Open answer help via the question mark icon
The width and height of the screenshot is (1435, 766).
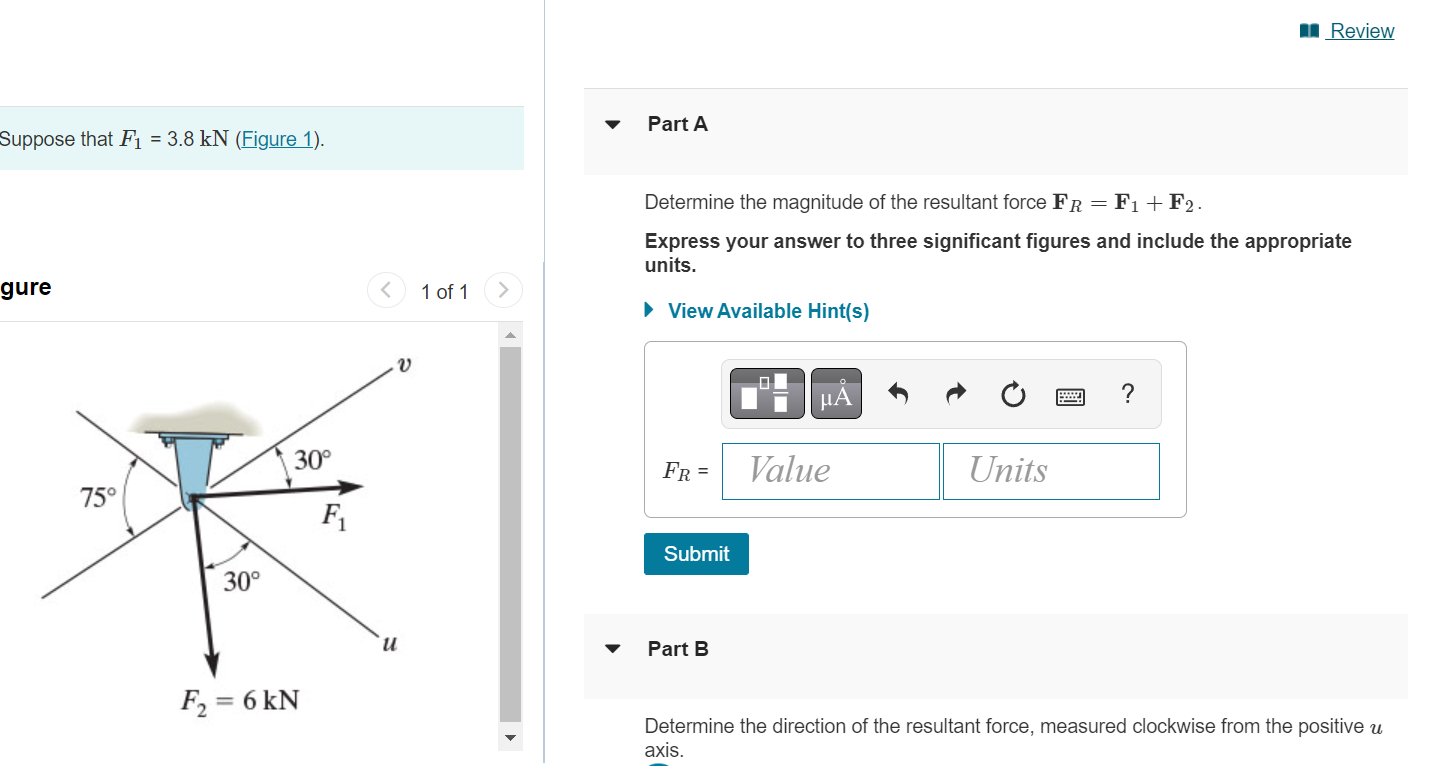[x=1127, y=394]
